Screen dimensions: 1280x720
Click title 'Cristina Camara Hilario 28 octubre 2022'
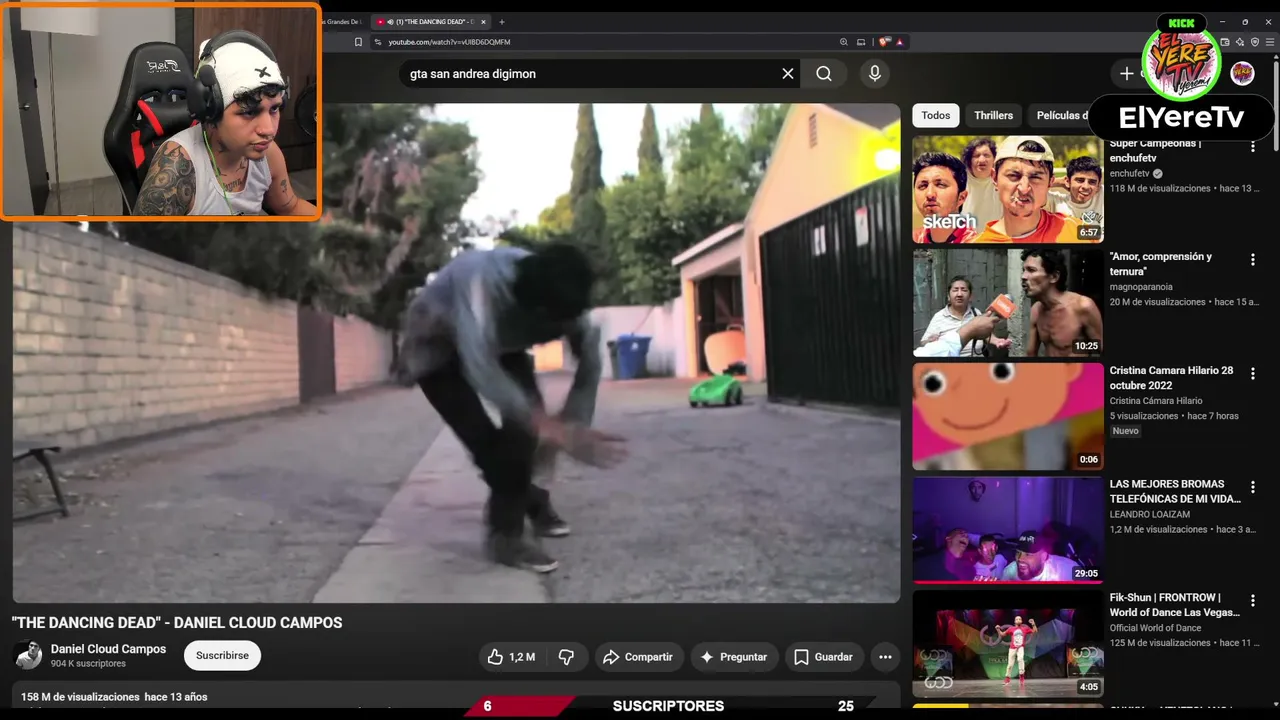pos(1172,378)
